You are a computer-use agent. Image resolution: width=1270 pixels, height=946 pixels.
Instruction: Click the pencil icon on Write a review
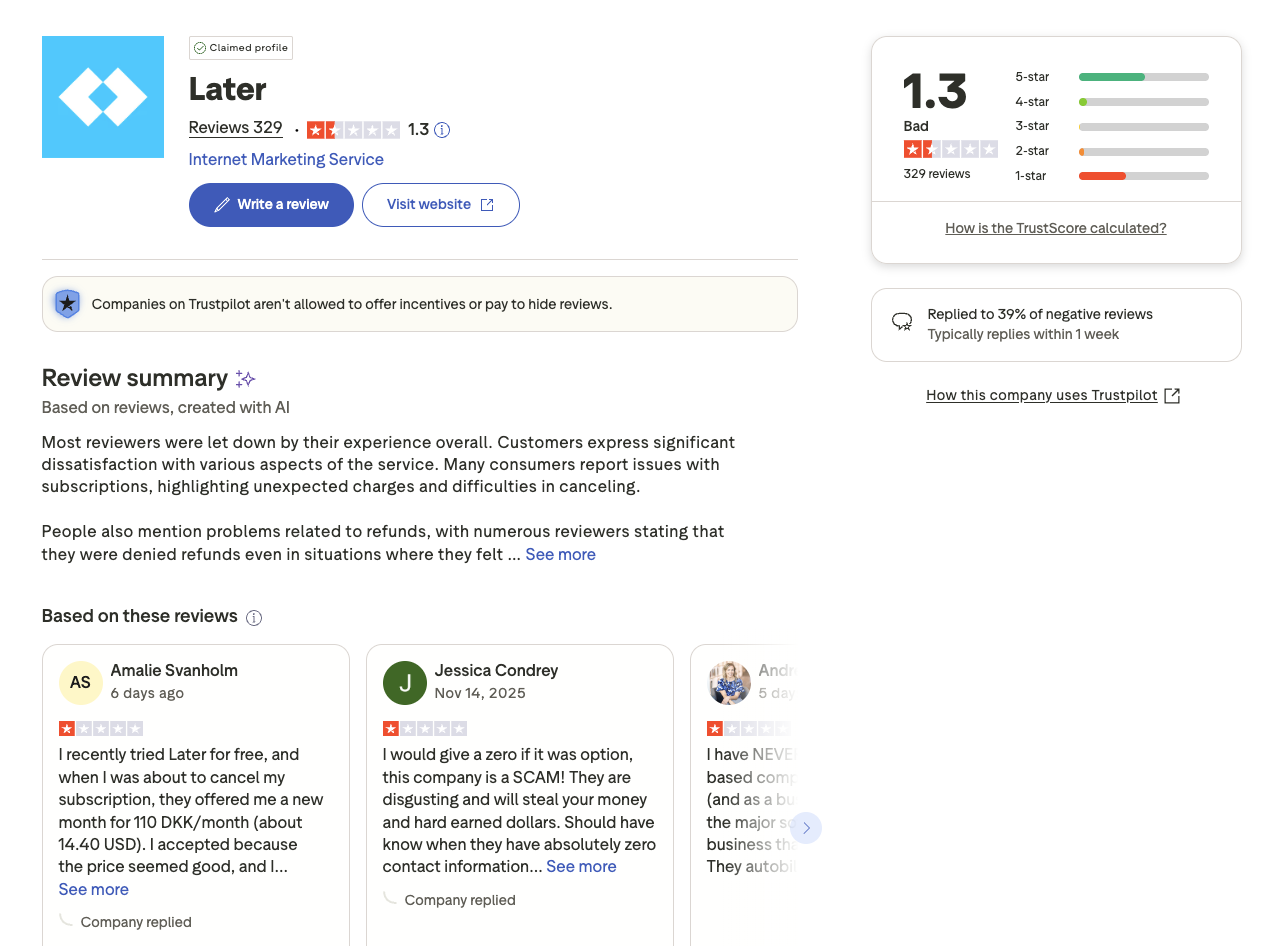[x=224, y=204]
